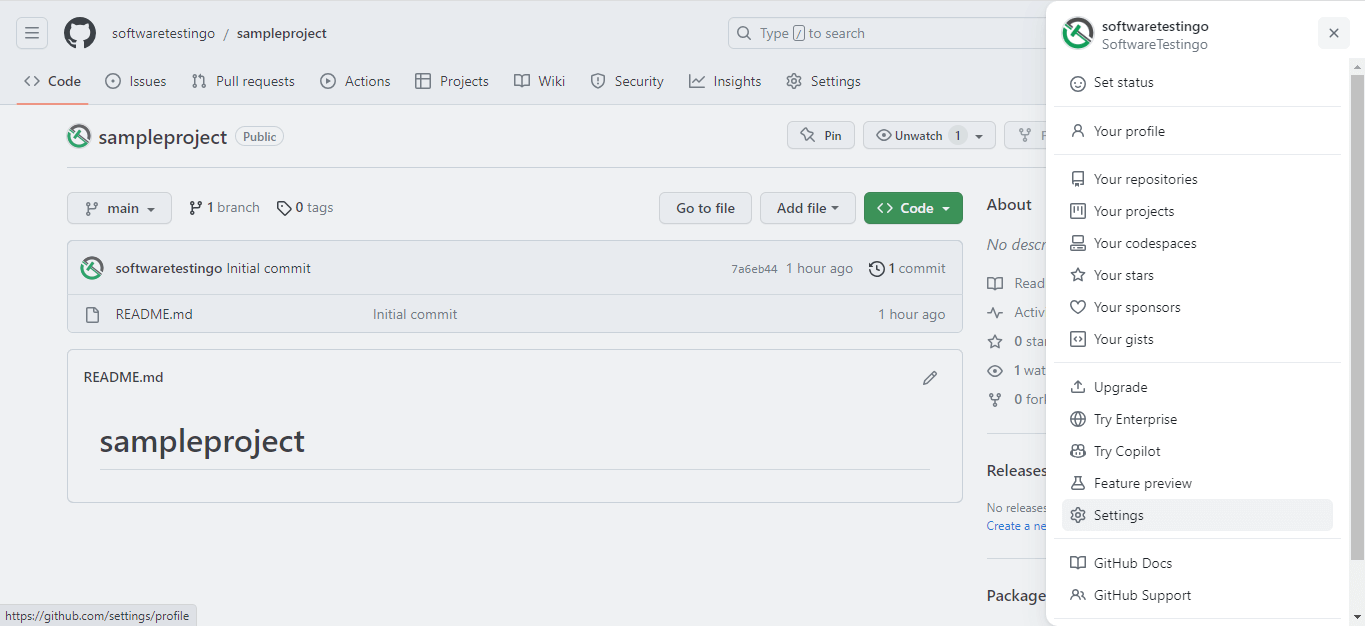
Task: Click the account menu vertical scrollbar
Action: click(x=1357, y=316)
